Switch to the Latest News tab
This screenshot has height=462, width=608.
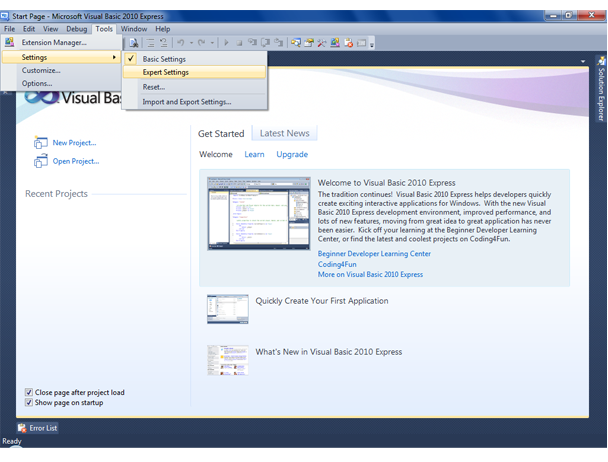click(x=284, y=133)
